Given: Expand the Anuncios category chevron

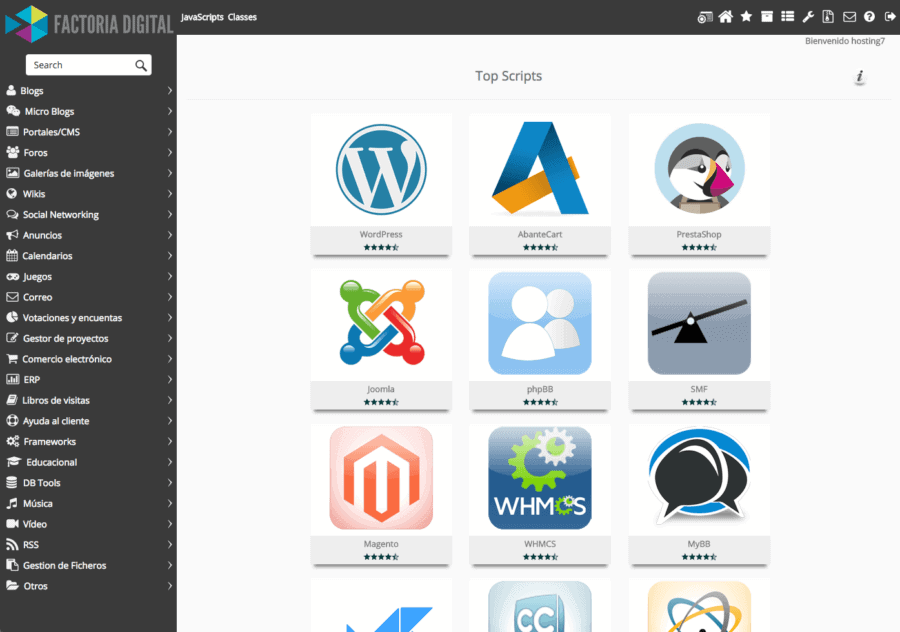Looking at the screenshot, I should (169, 235).
